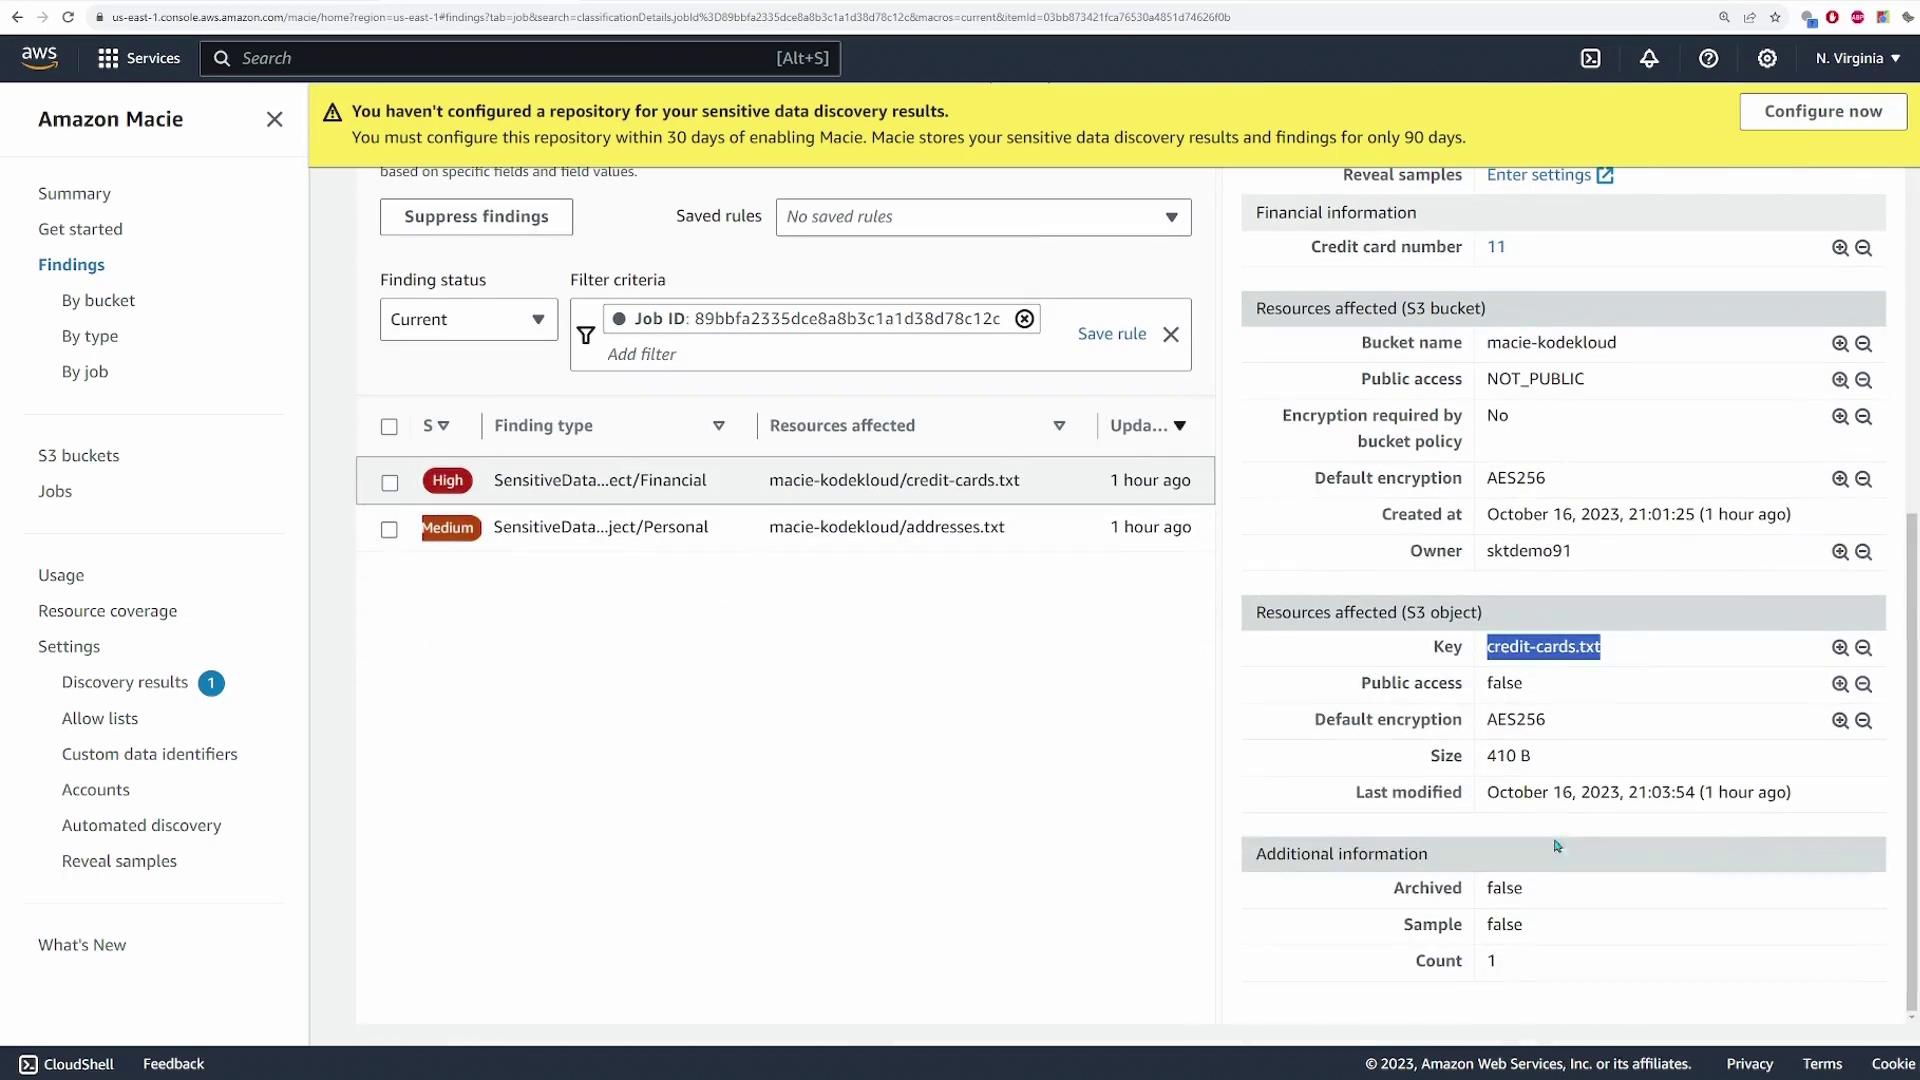Click the Configure now button
The height and width of the screenshot is (1080, 1920).
pos(1822,112)
